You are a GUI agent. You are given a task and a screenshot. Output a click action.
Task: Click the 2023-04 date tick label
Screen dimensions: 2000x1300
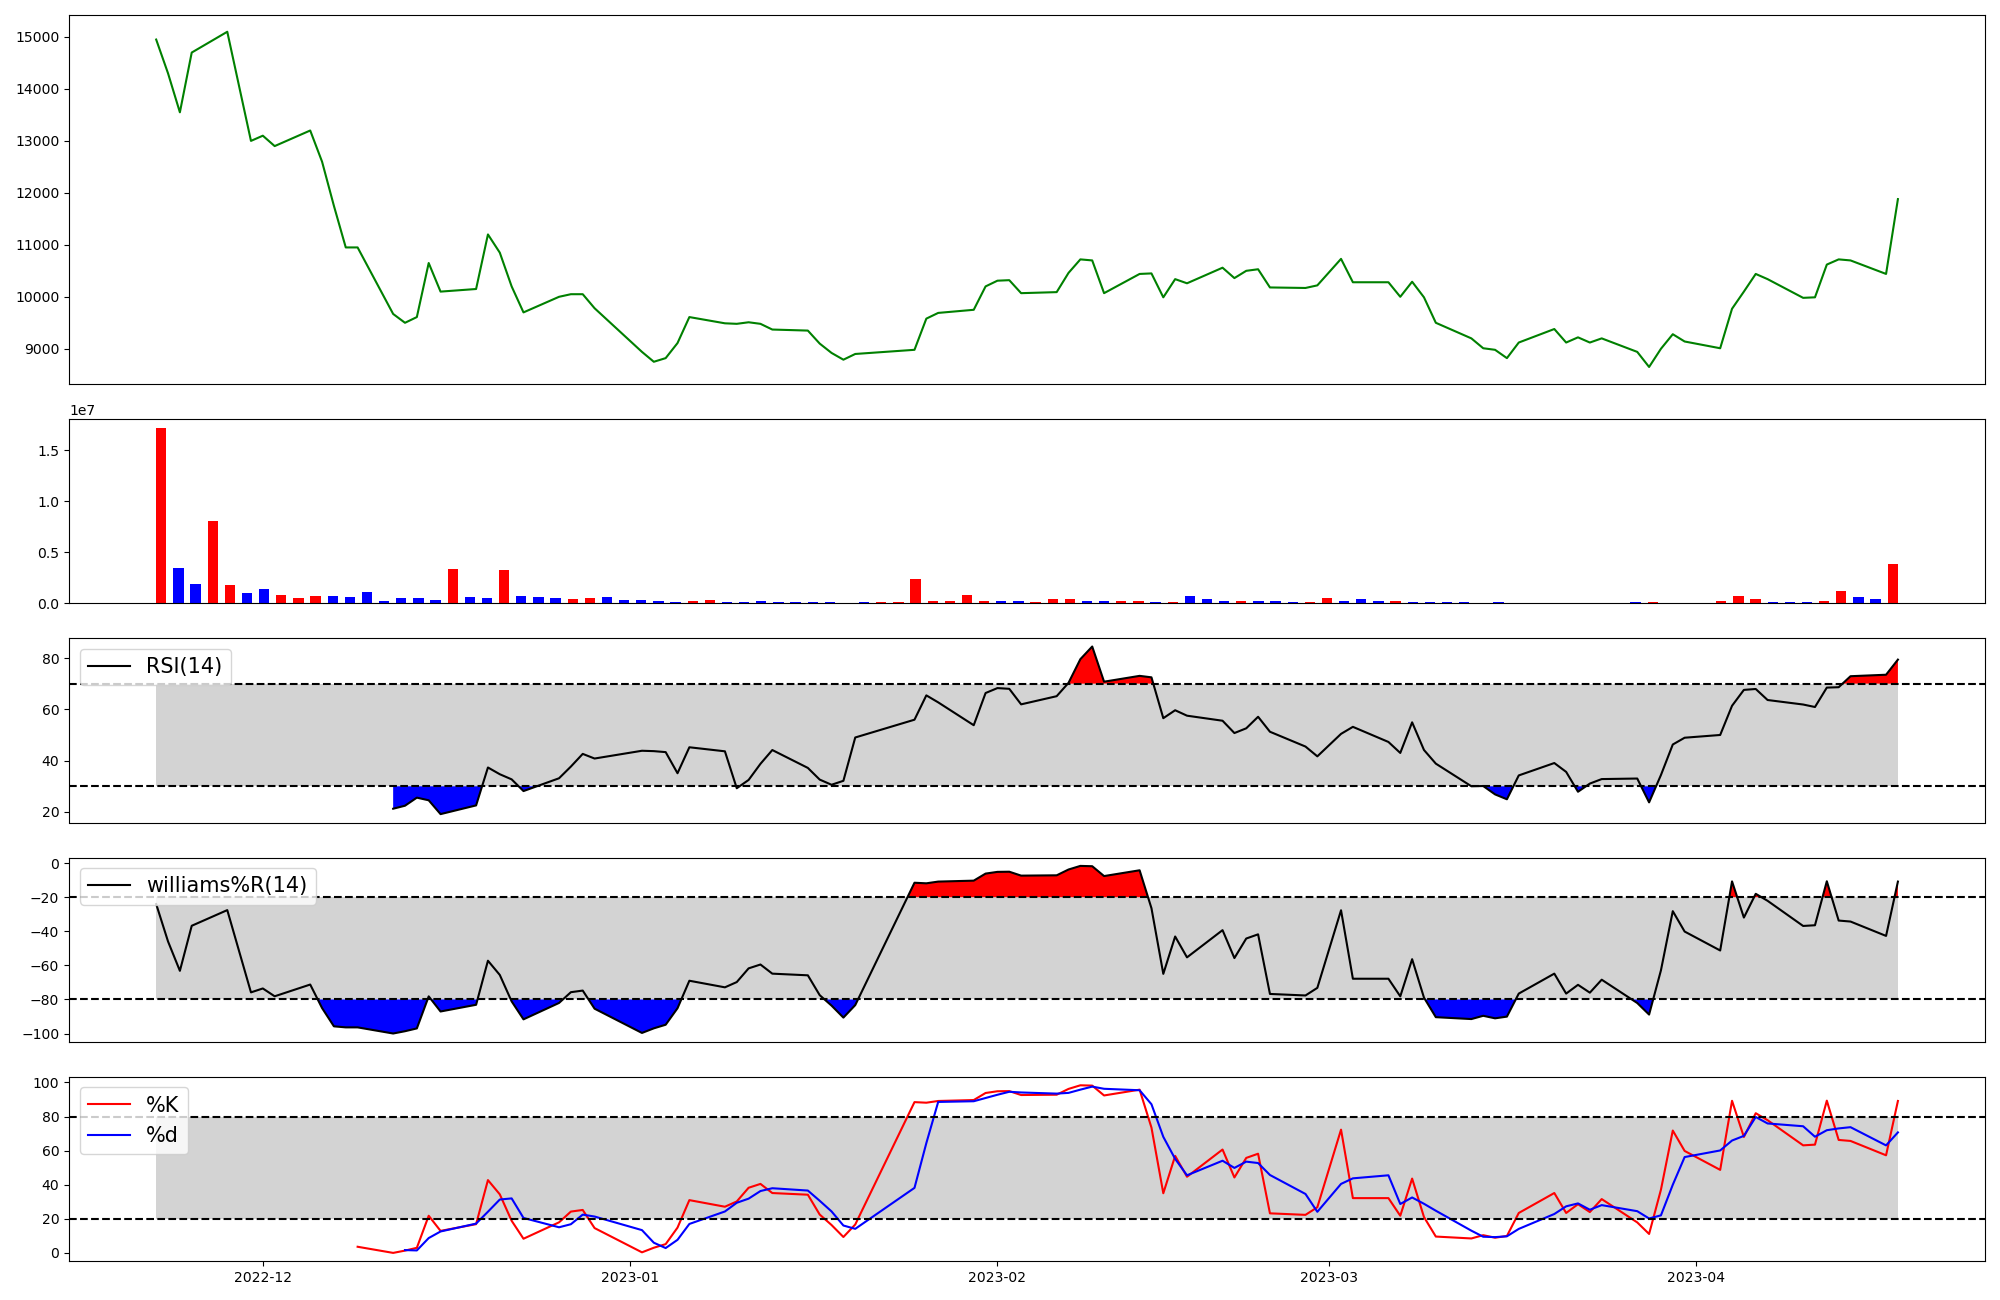(x=1696, y=1277)
